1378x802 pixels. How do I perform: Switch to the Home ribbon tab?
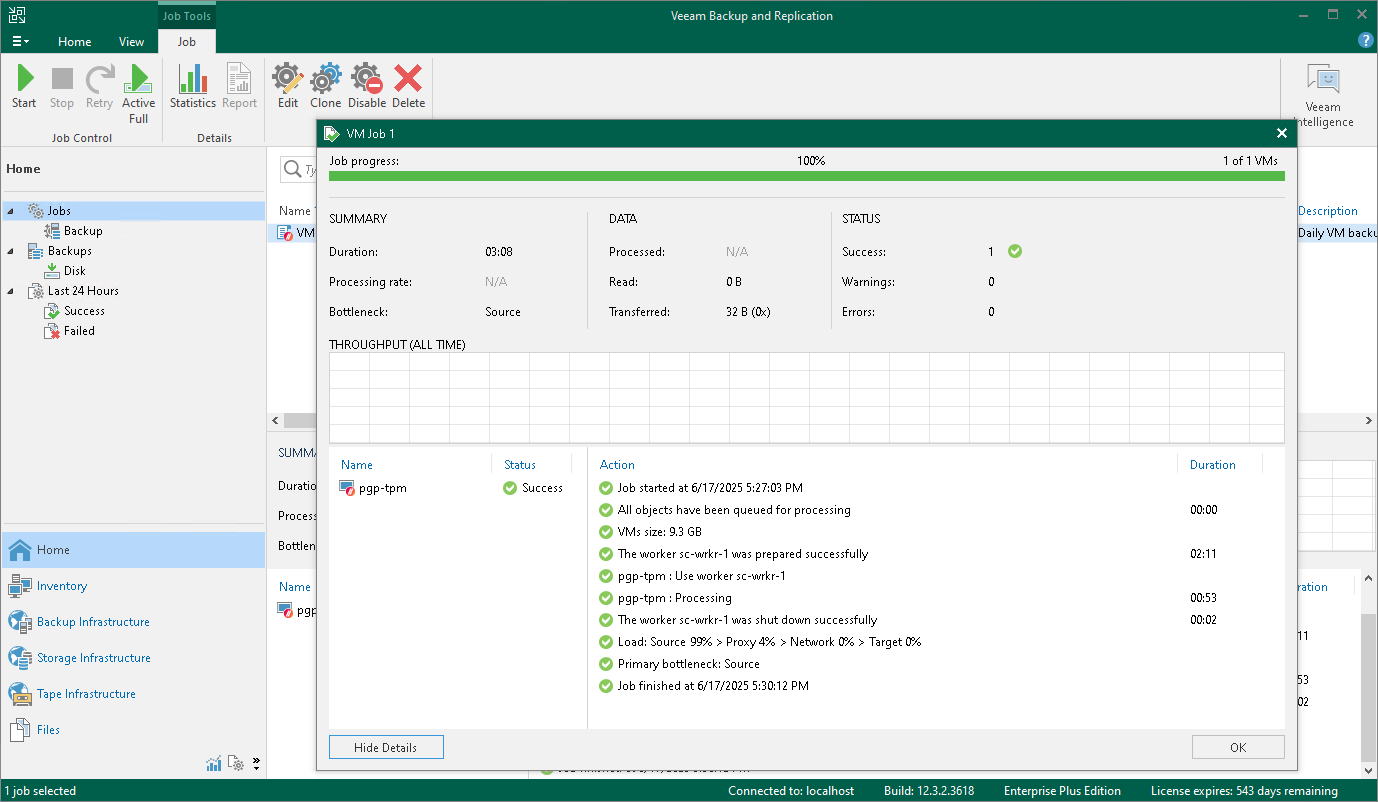[x=75, y=42]
